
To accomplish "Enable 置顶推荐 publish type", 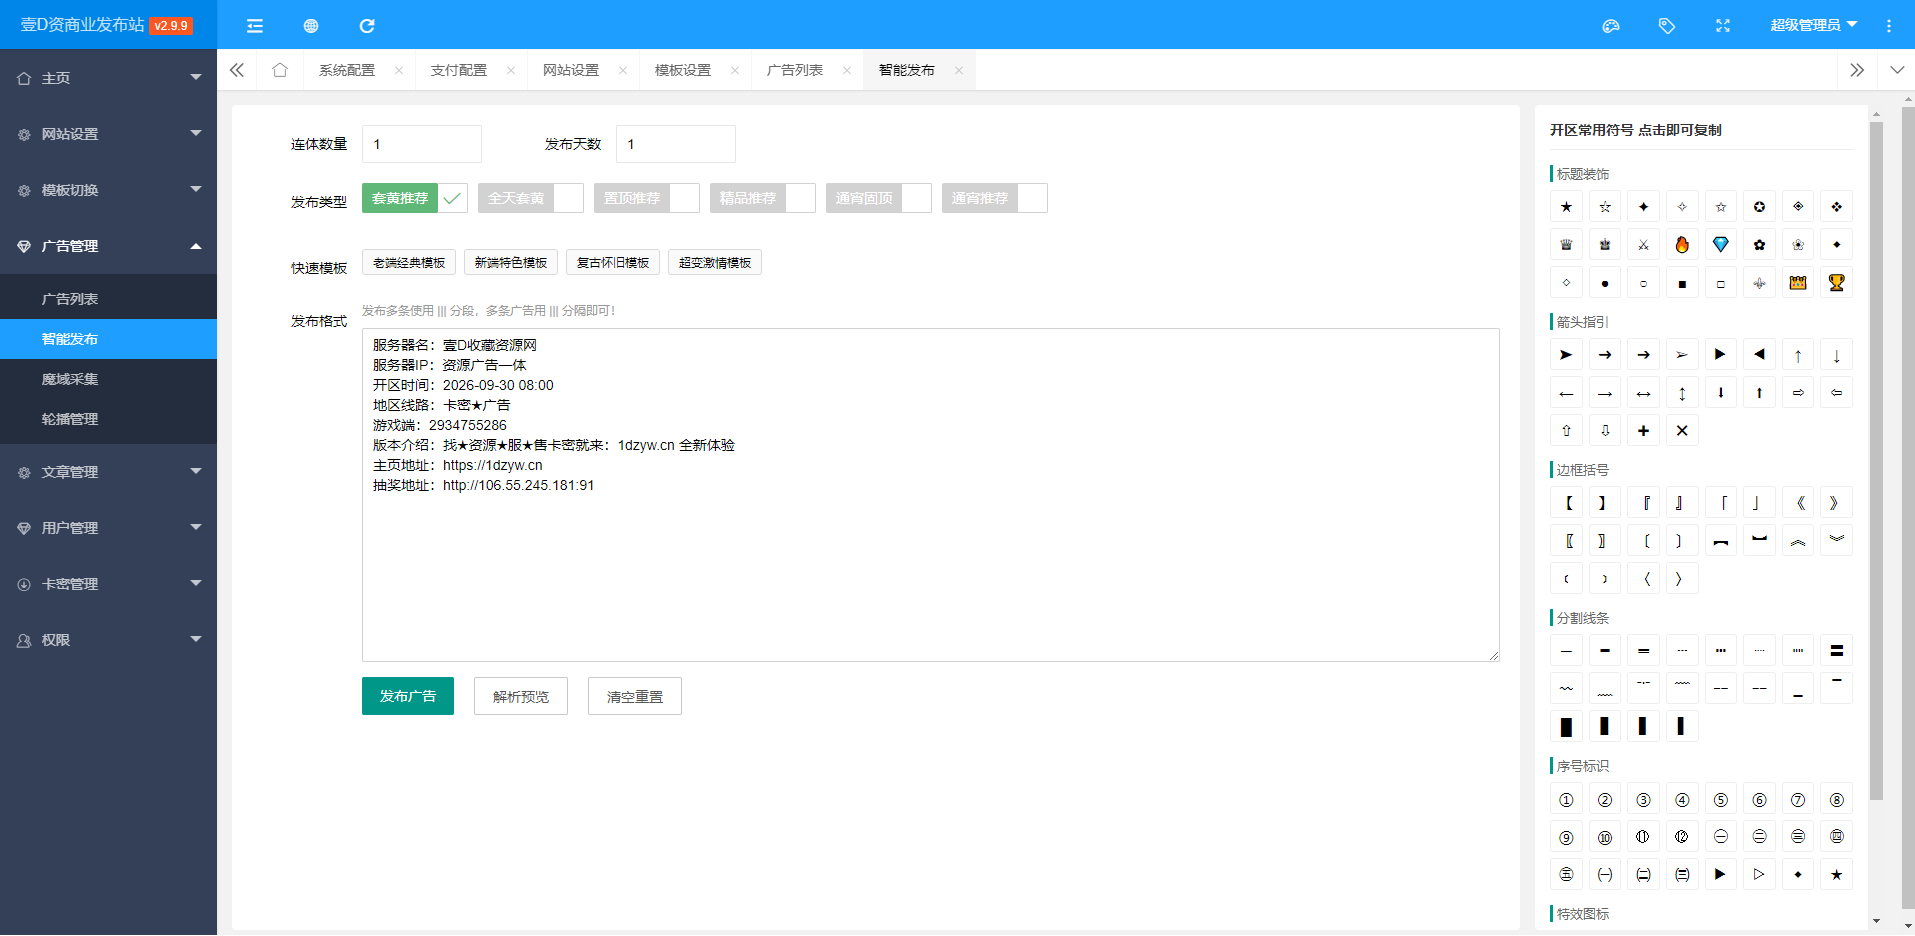I will [x=646, y=198].
